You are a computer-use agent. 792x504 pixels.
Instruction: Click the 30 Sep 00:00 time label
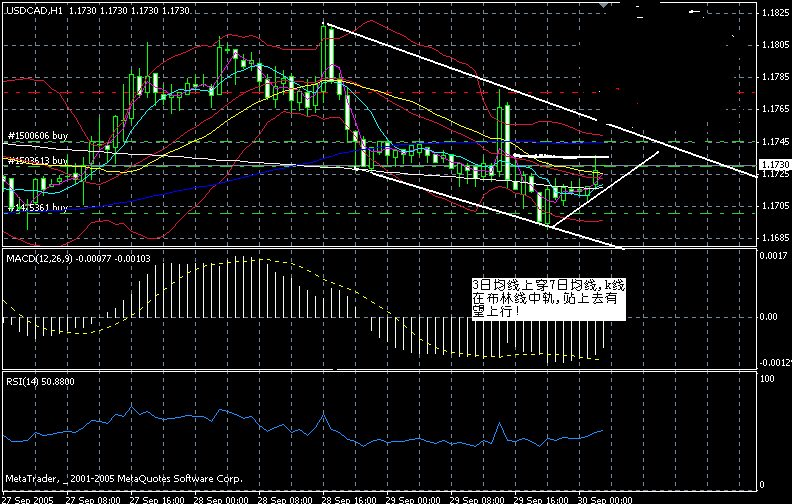point(605,499)
